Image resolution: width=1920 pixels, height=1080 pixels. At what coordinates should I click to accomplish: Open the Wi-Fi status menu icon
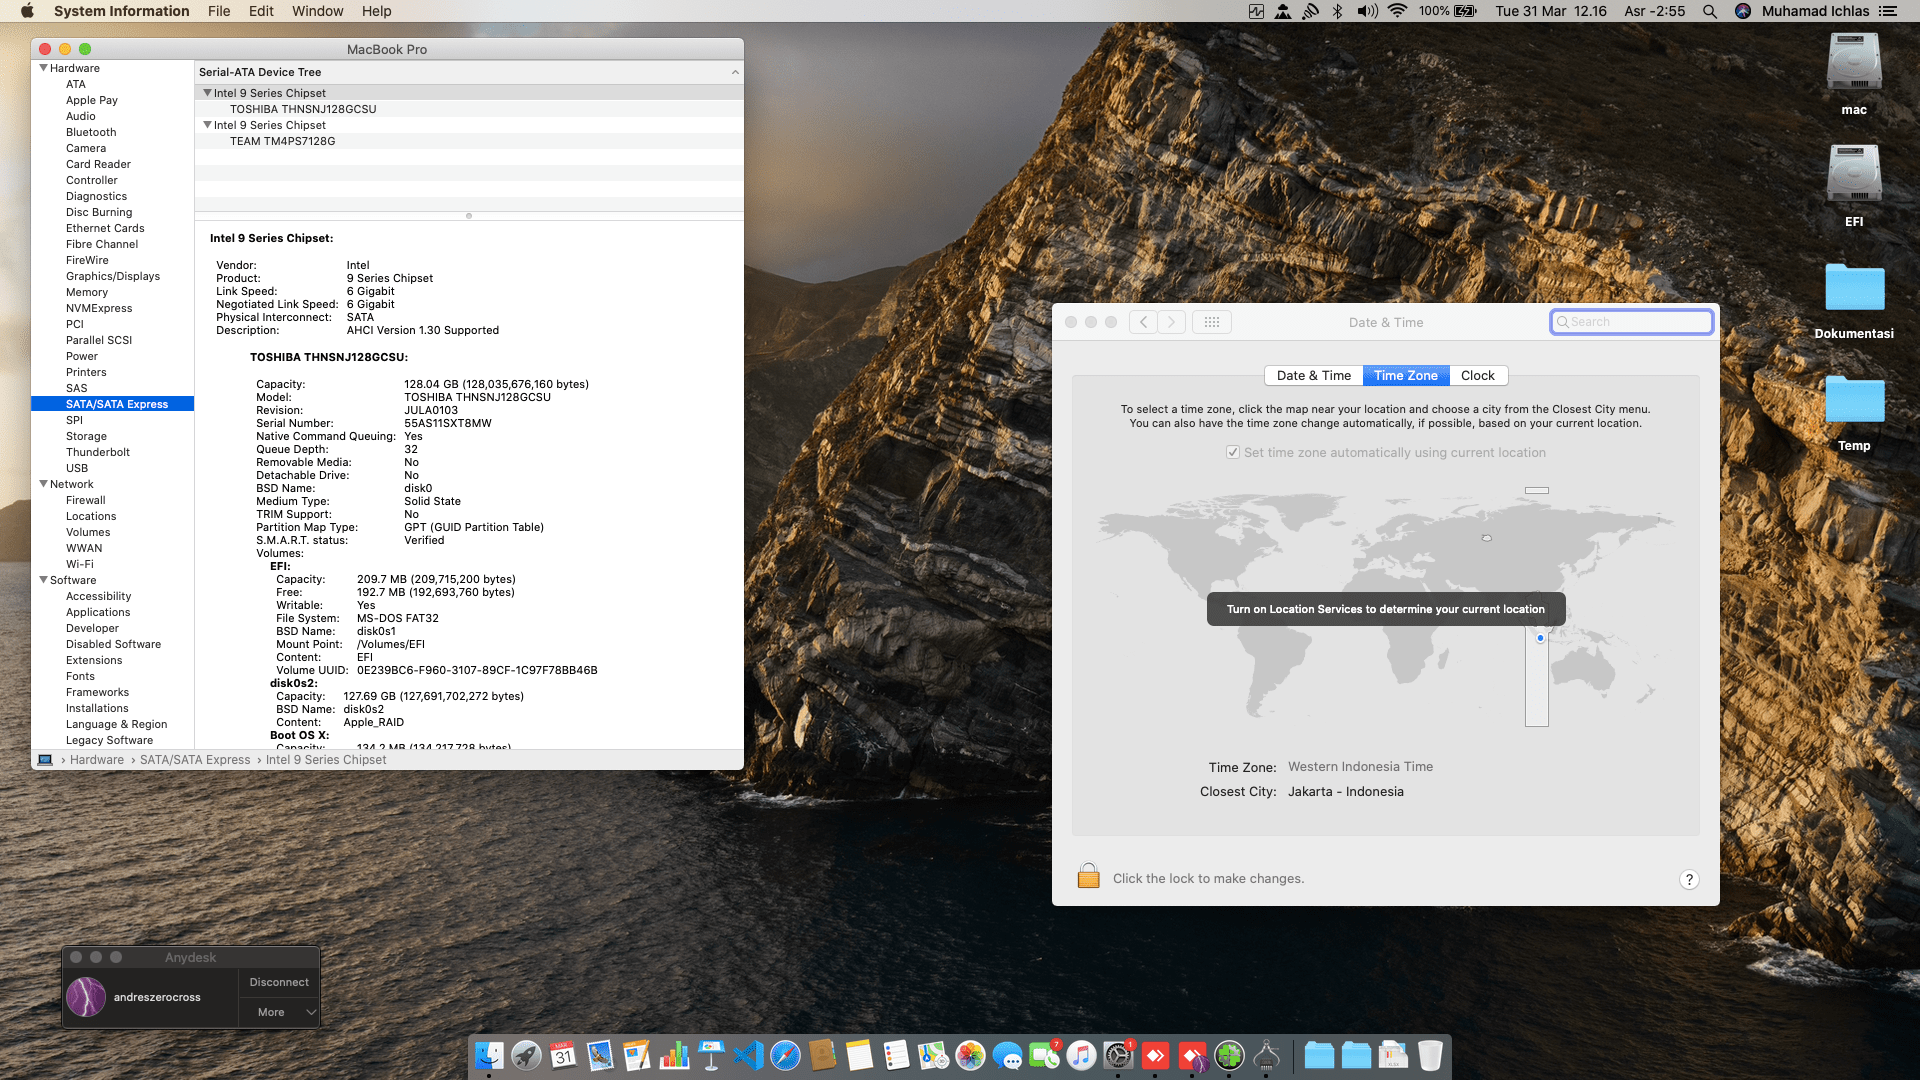pos(1397,11)
